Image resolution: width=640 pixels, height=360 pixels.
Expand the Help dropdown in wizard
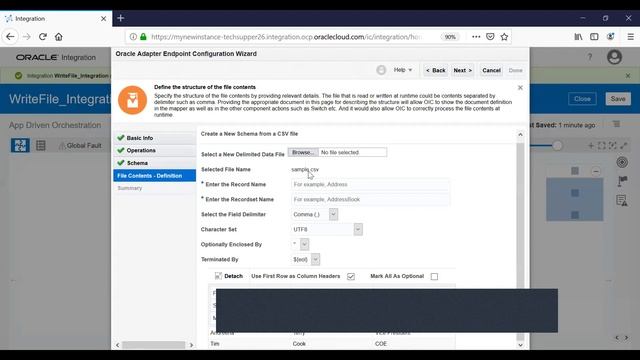pyautogui.click(x=402, y=70)
